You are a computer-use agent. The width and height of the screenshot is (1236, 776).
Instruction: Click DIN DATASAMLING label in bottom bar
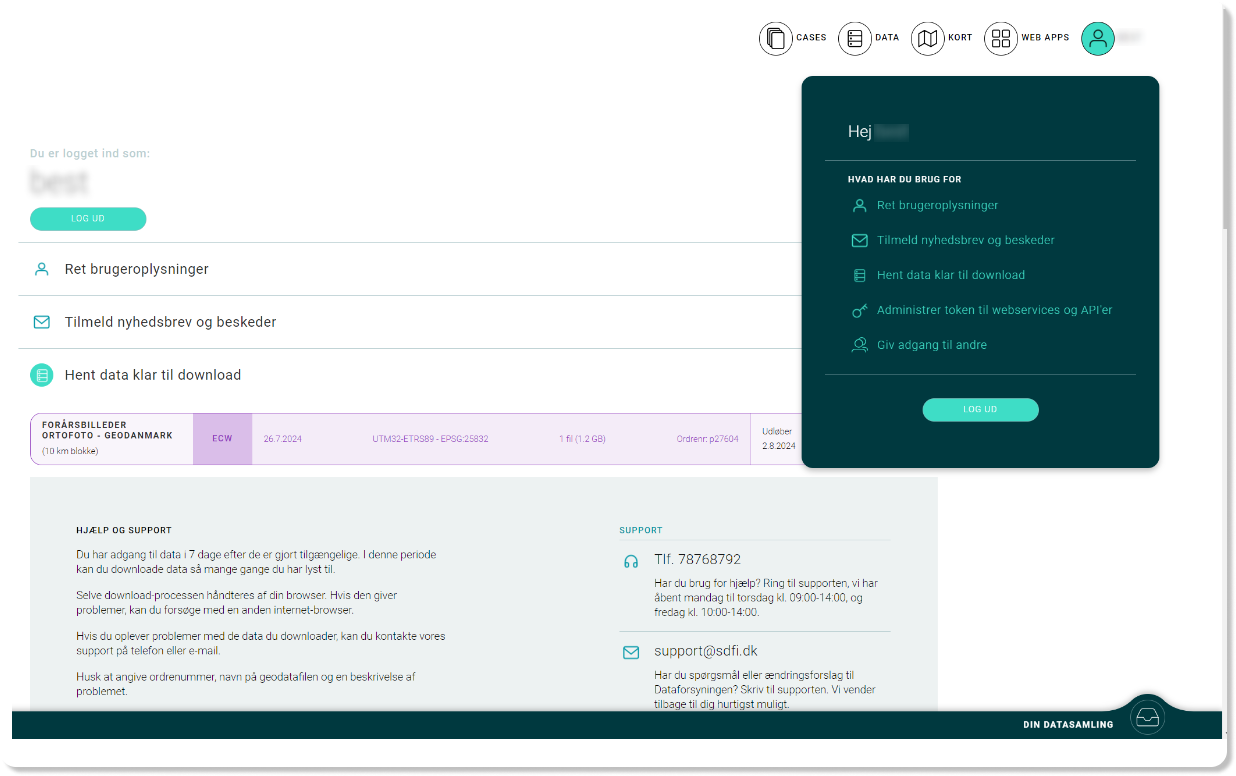pyautogui.click(x=1068, y=725)
